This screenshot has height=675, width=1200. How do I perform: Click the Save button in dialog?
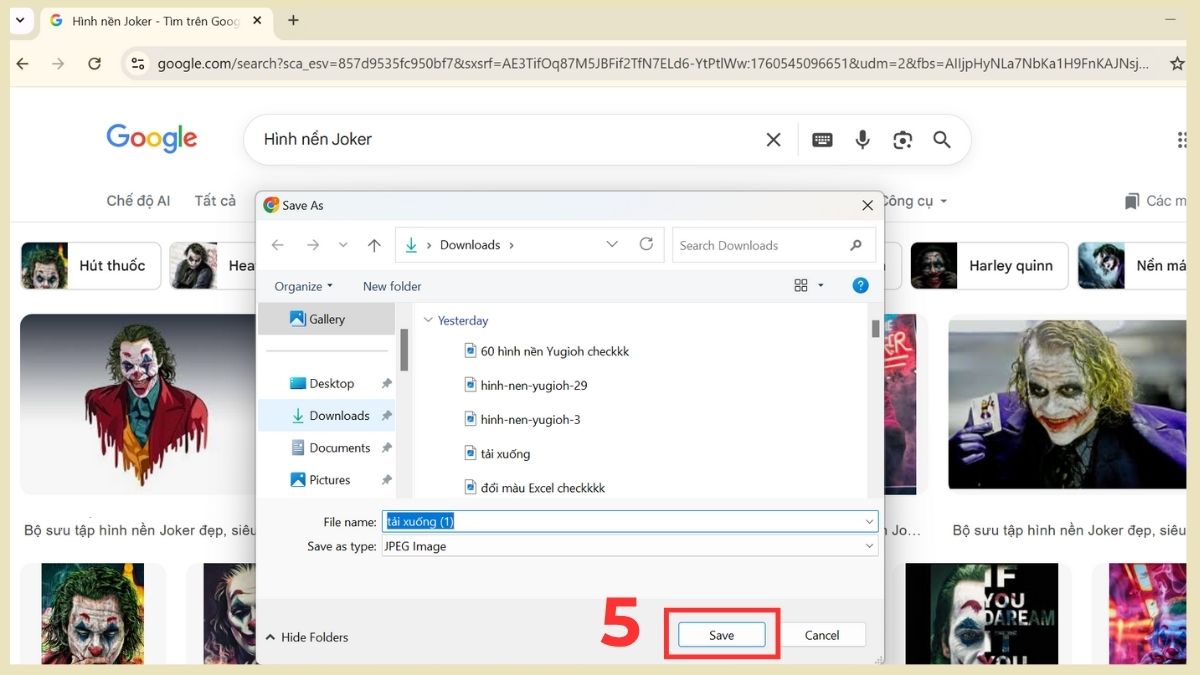[721, 635]
